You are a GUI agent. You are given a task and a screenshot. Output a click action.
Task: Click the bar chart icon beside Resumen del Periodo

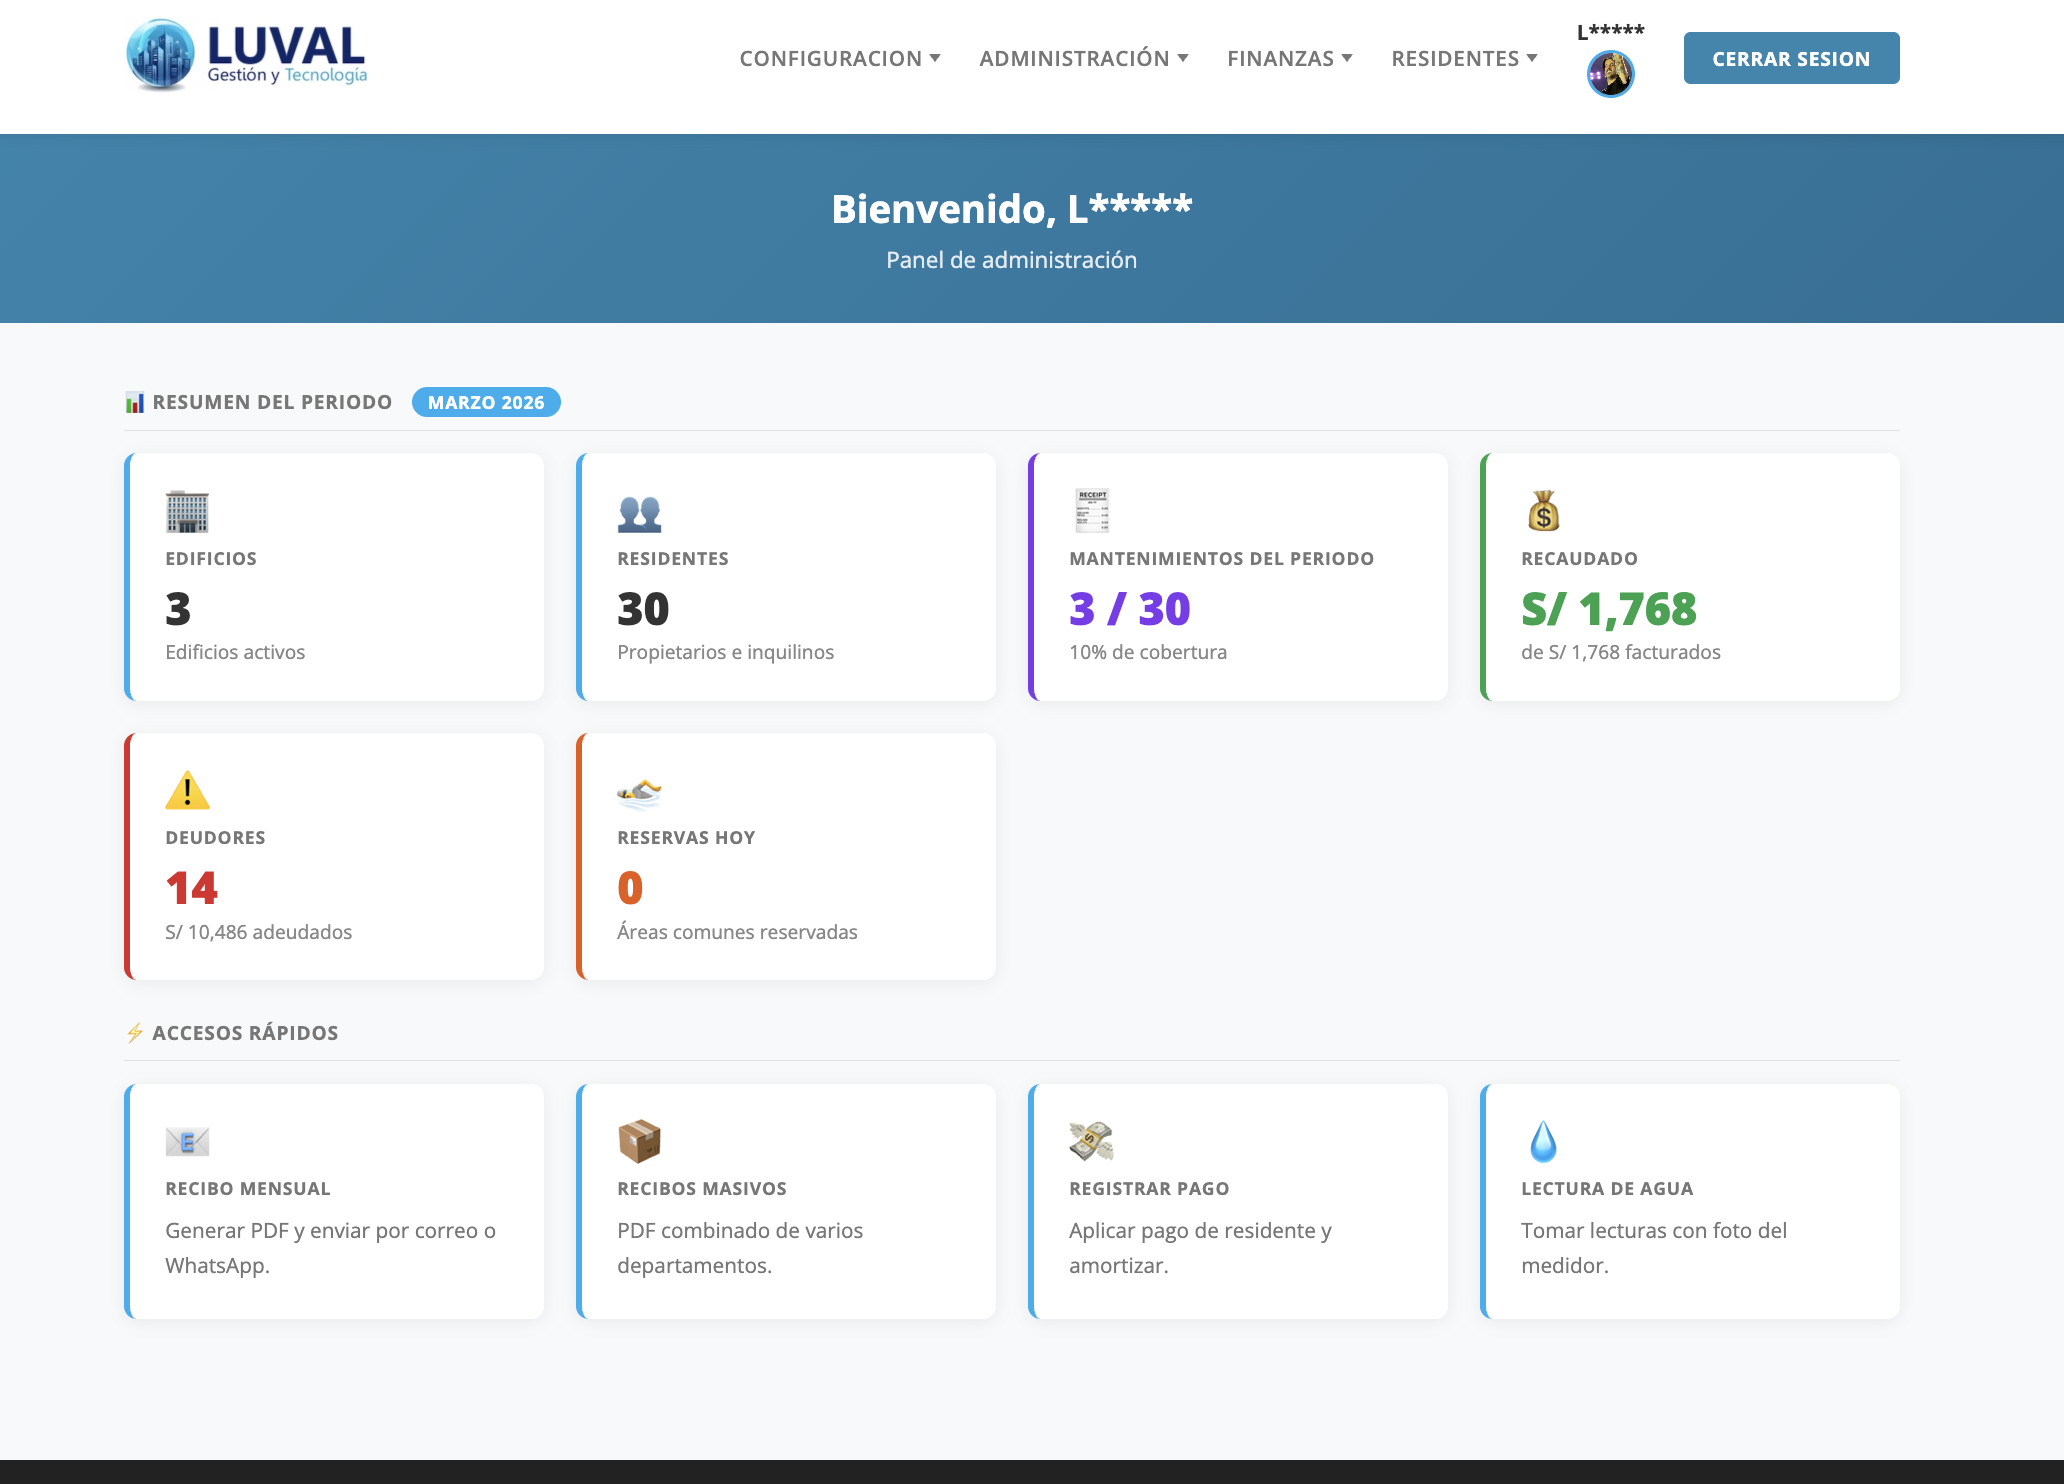[135, 403]
